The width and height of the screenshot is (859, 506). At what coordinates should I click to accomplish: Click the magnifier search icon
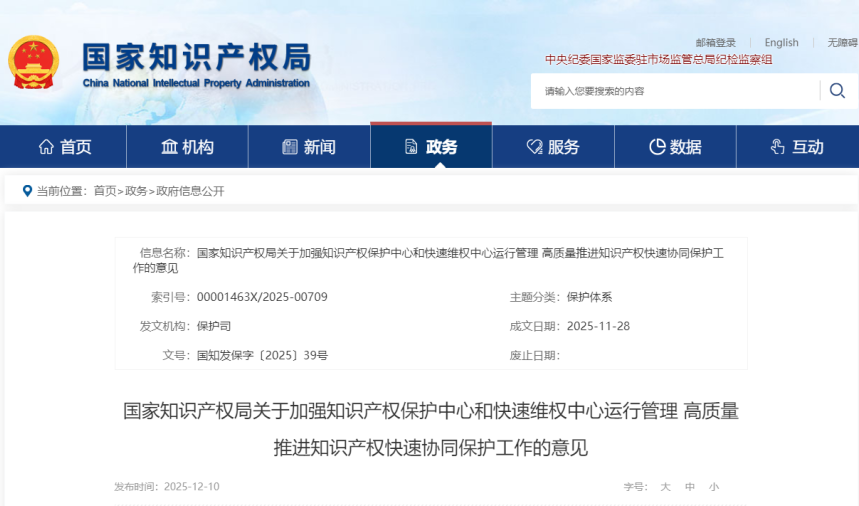click(837, 90)
